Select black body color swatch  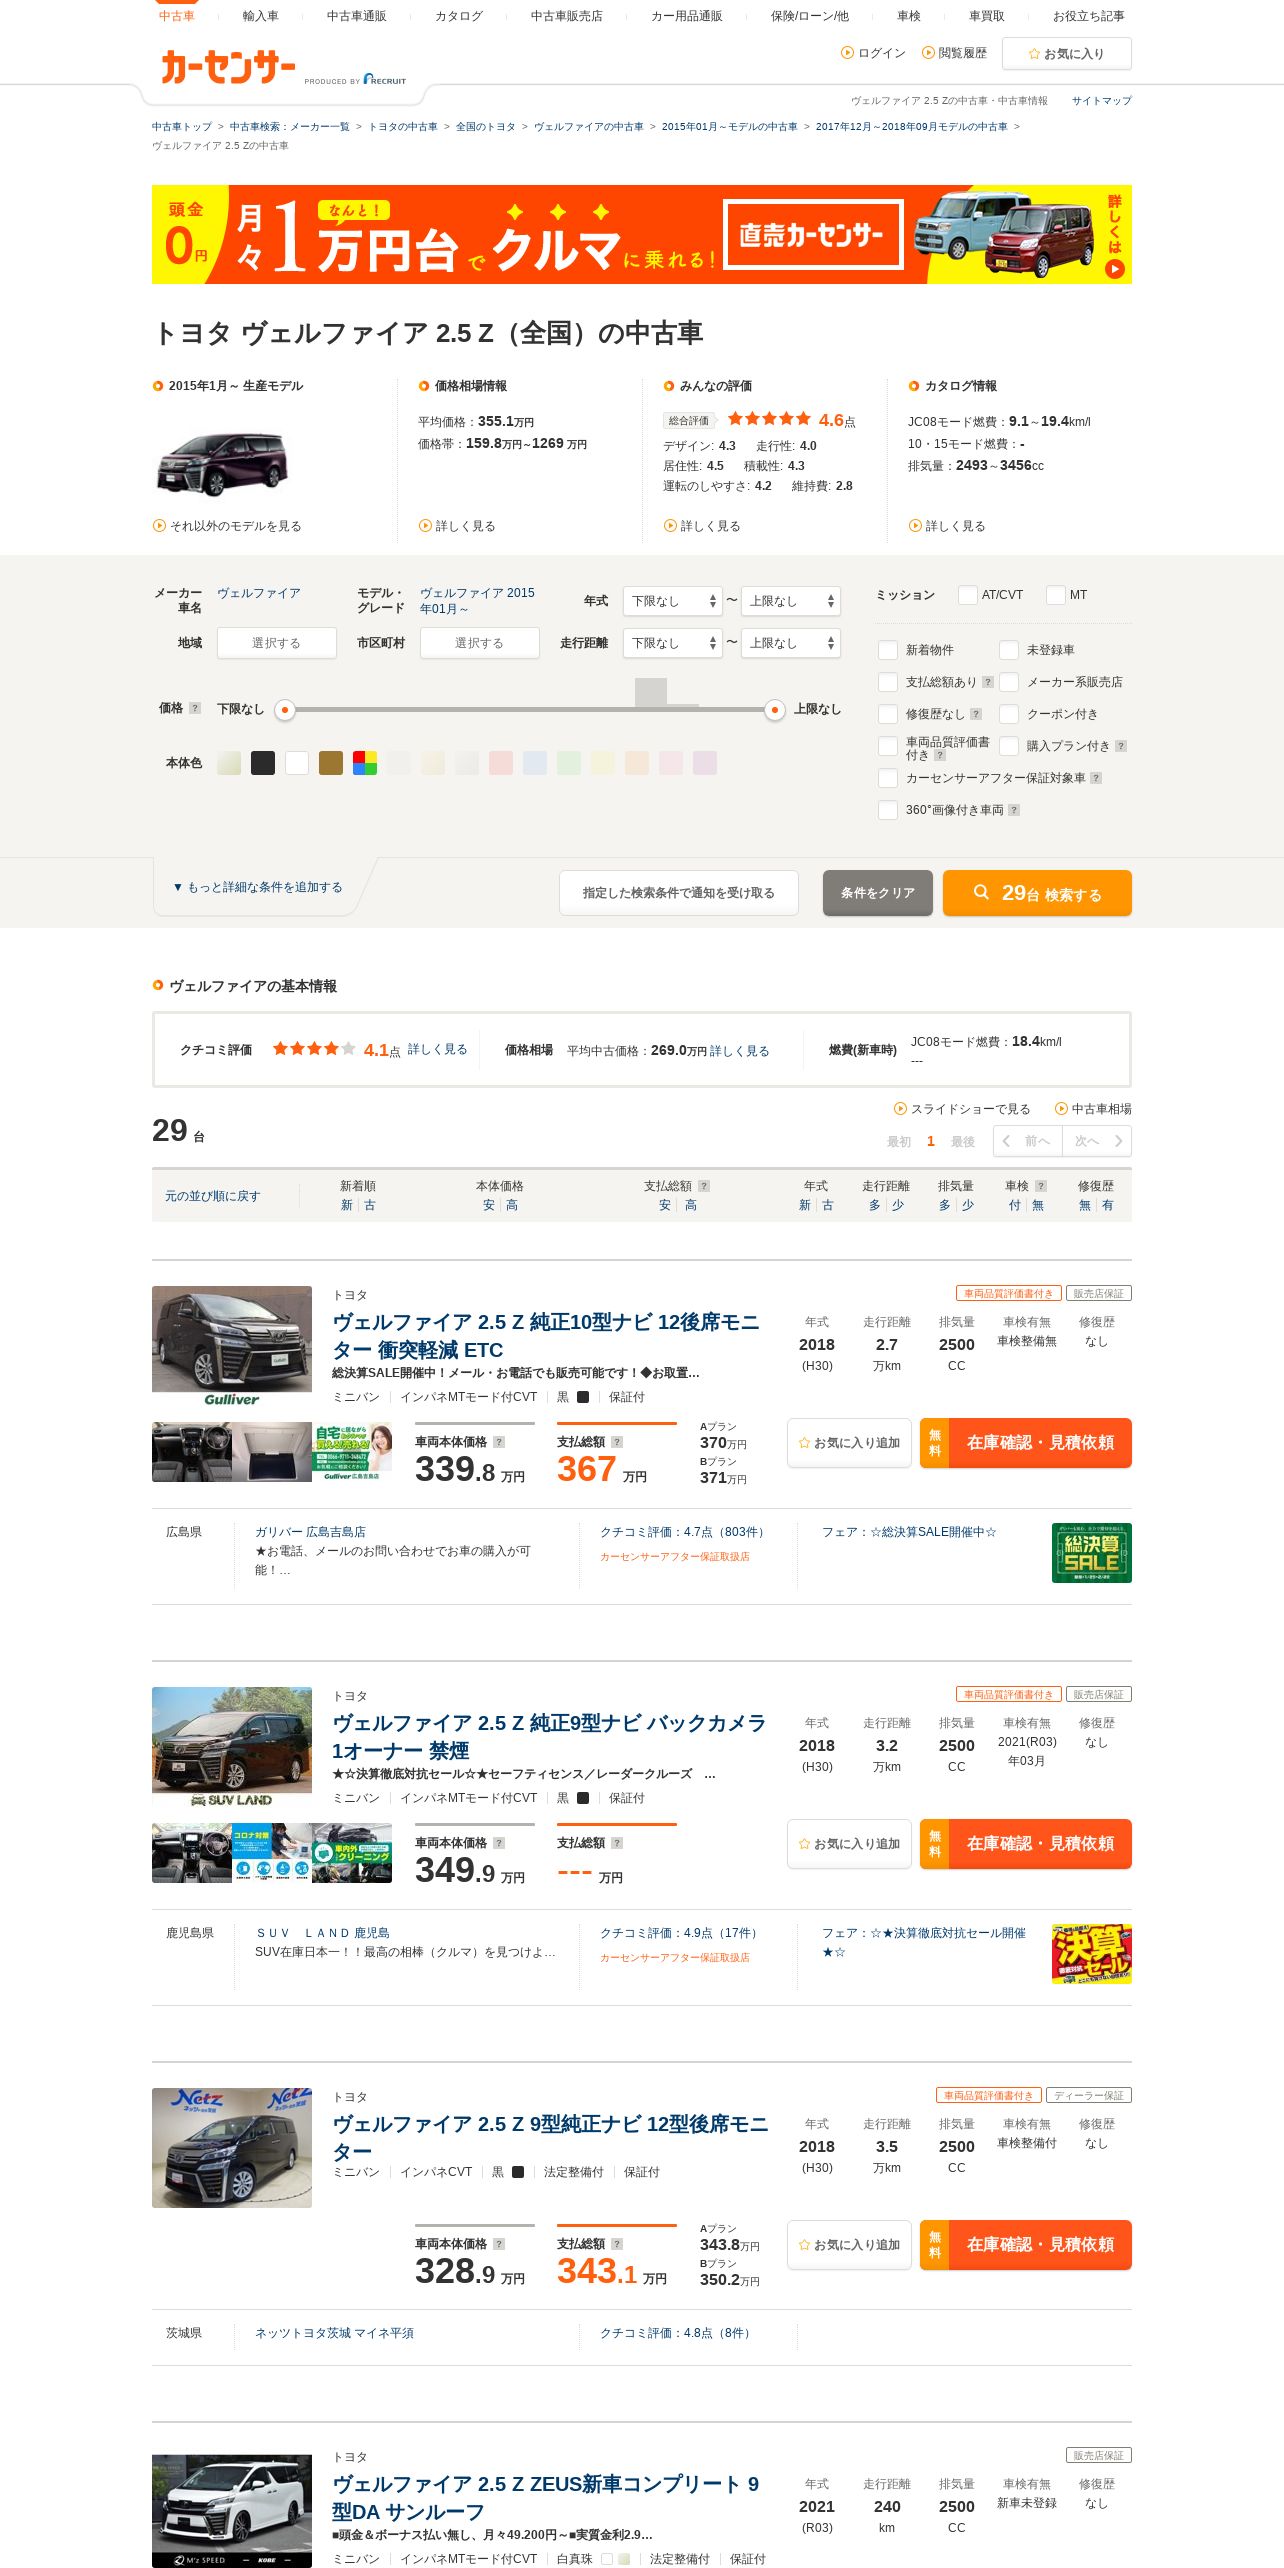coord(263,763)
